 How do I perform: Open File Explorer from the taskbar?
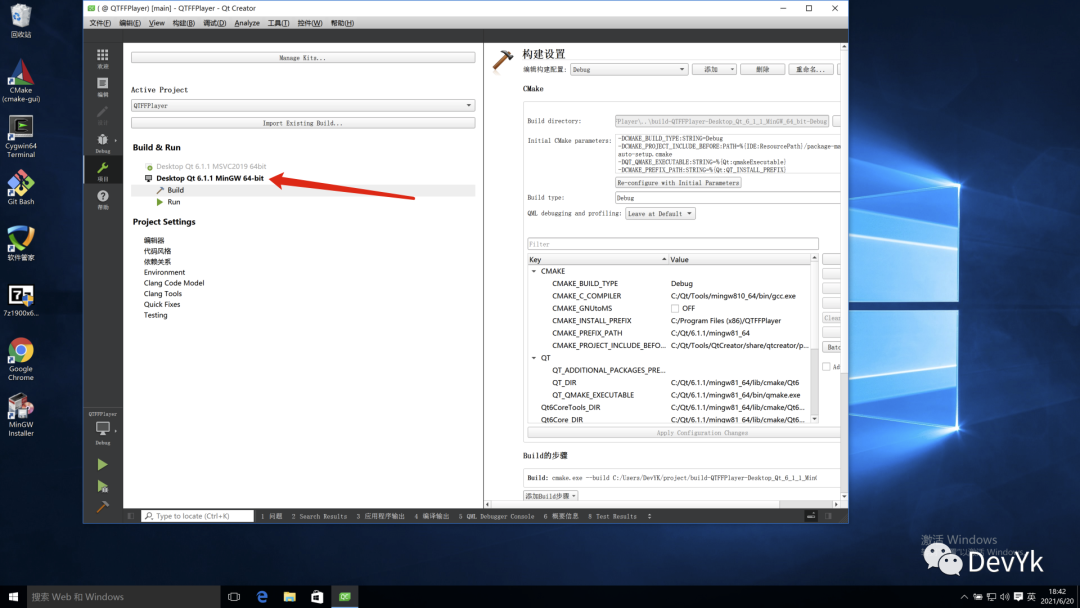(289, 596)
